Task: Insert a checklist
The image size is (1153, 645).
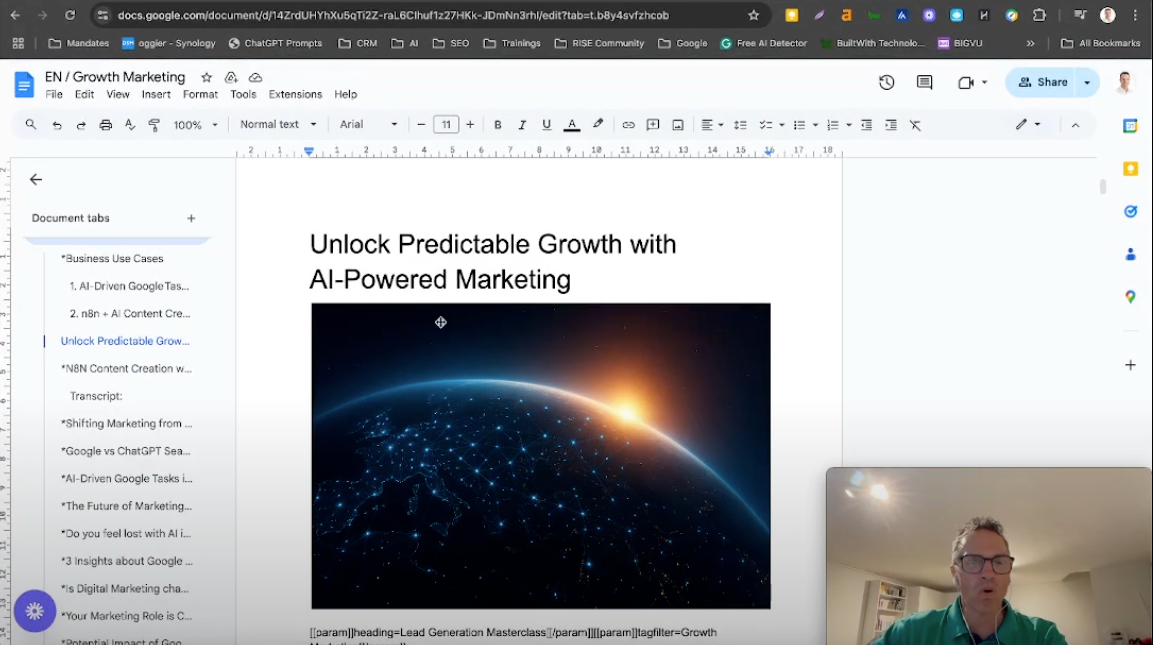Action: tap(765, 125)
